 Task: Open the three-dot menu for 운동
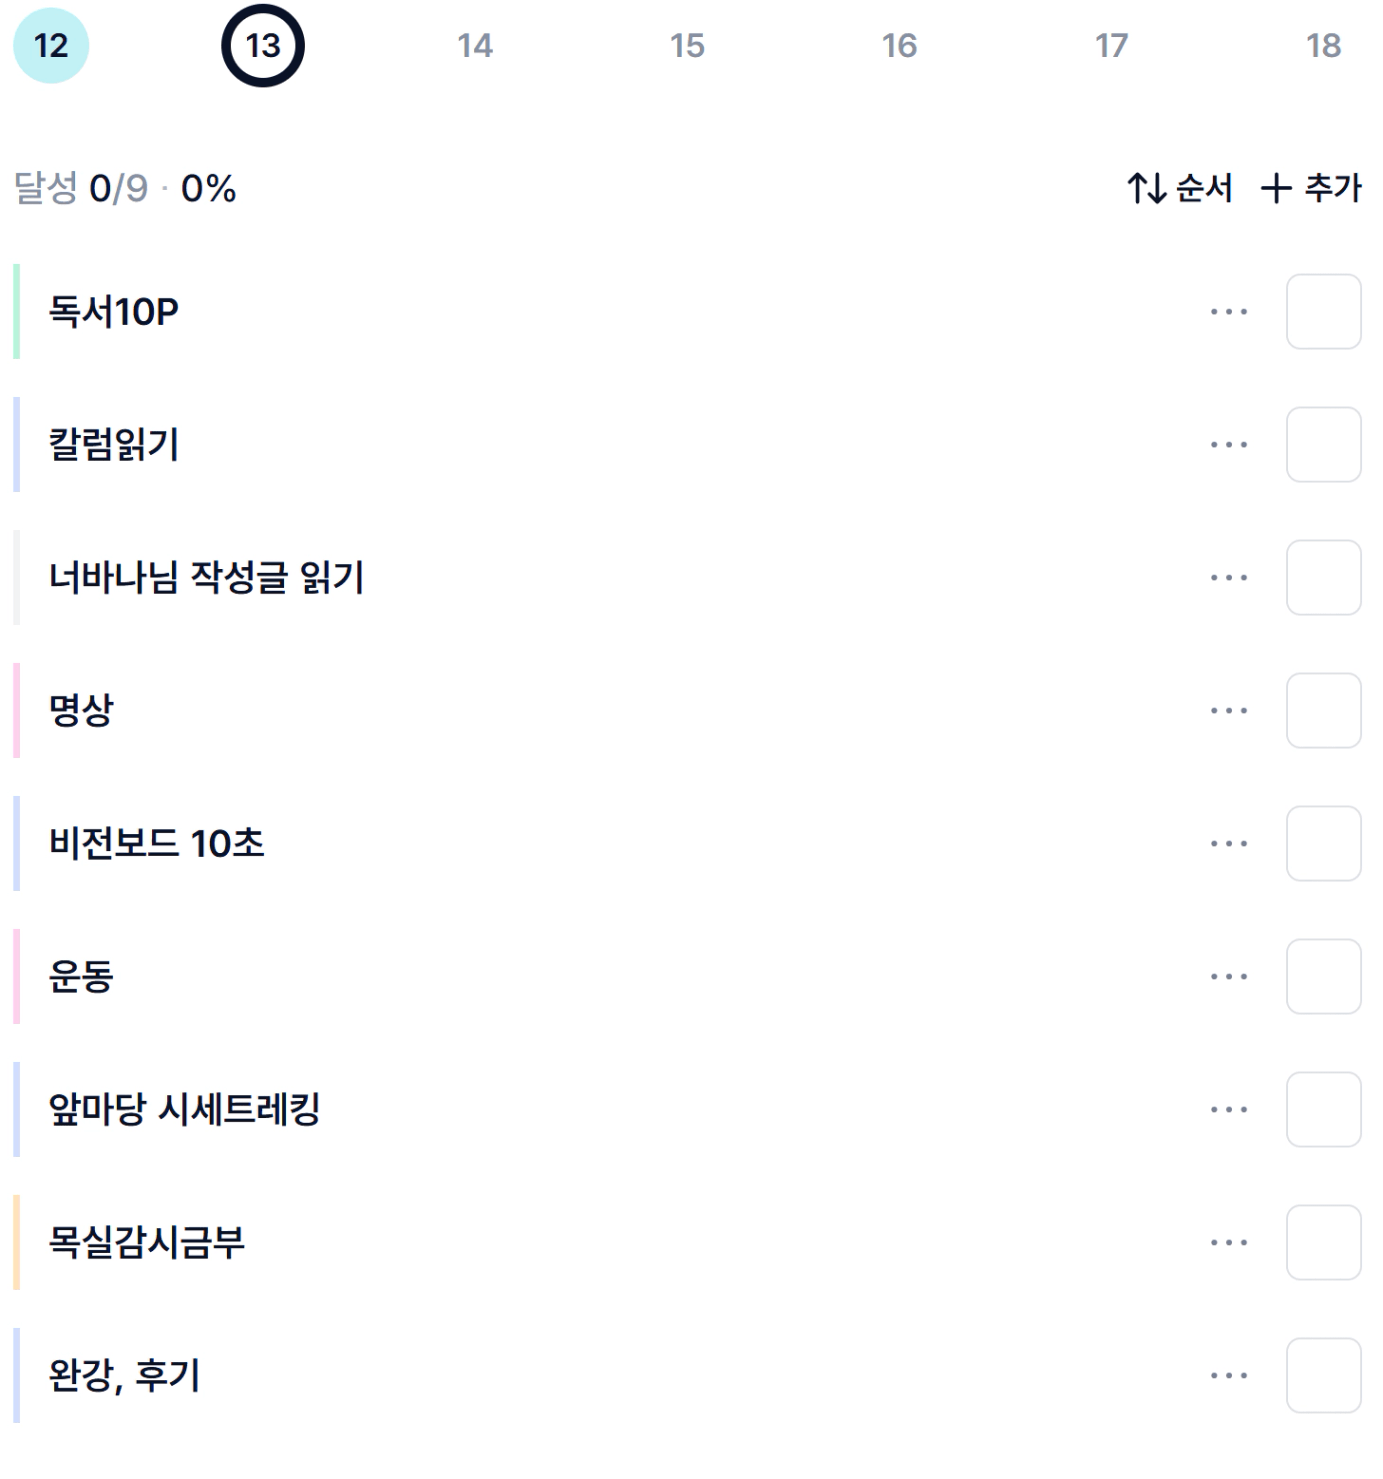1228,977
